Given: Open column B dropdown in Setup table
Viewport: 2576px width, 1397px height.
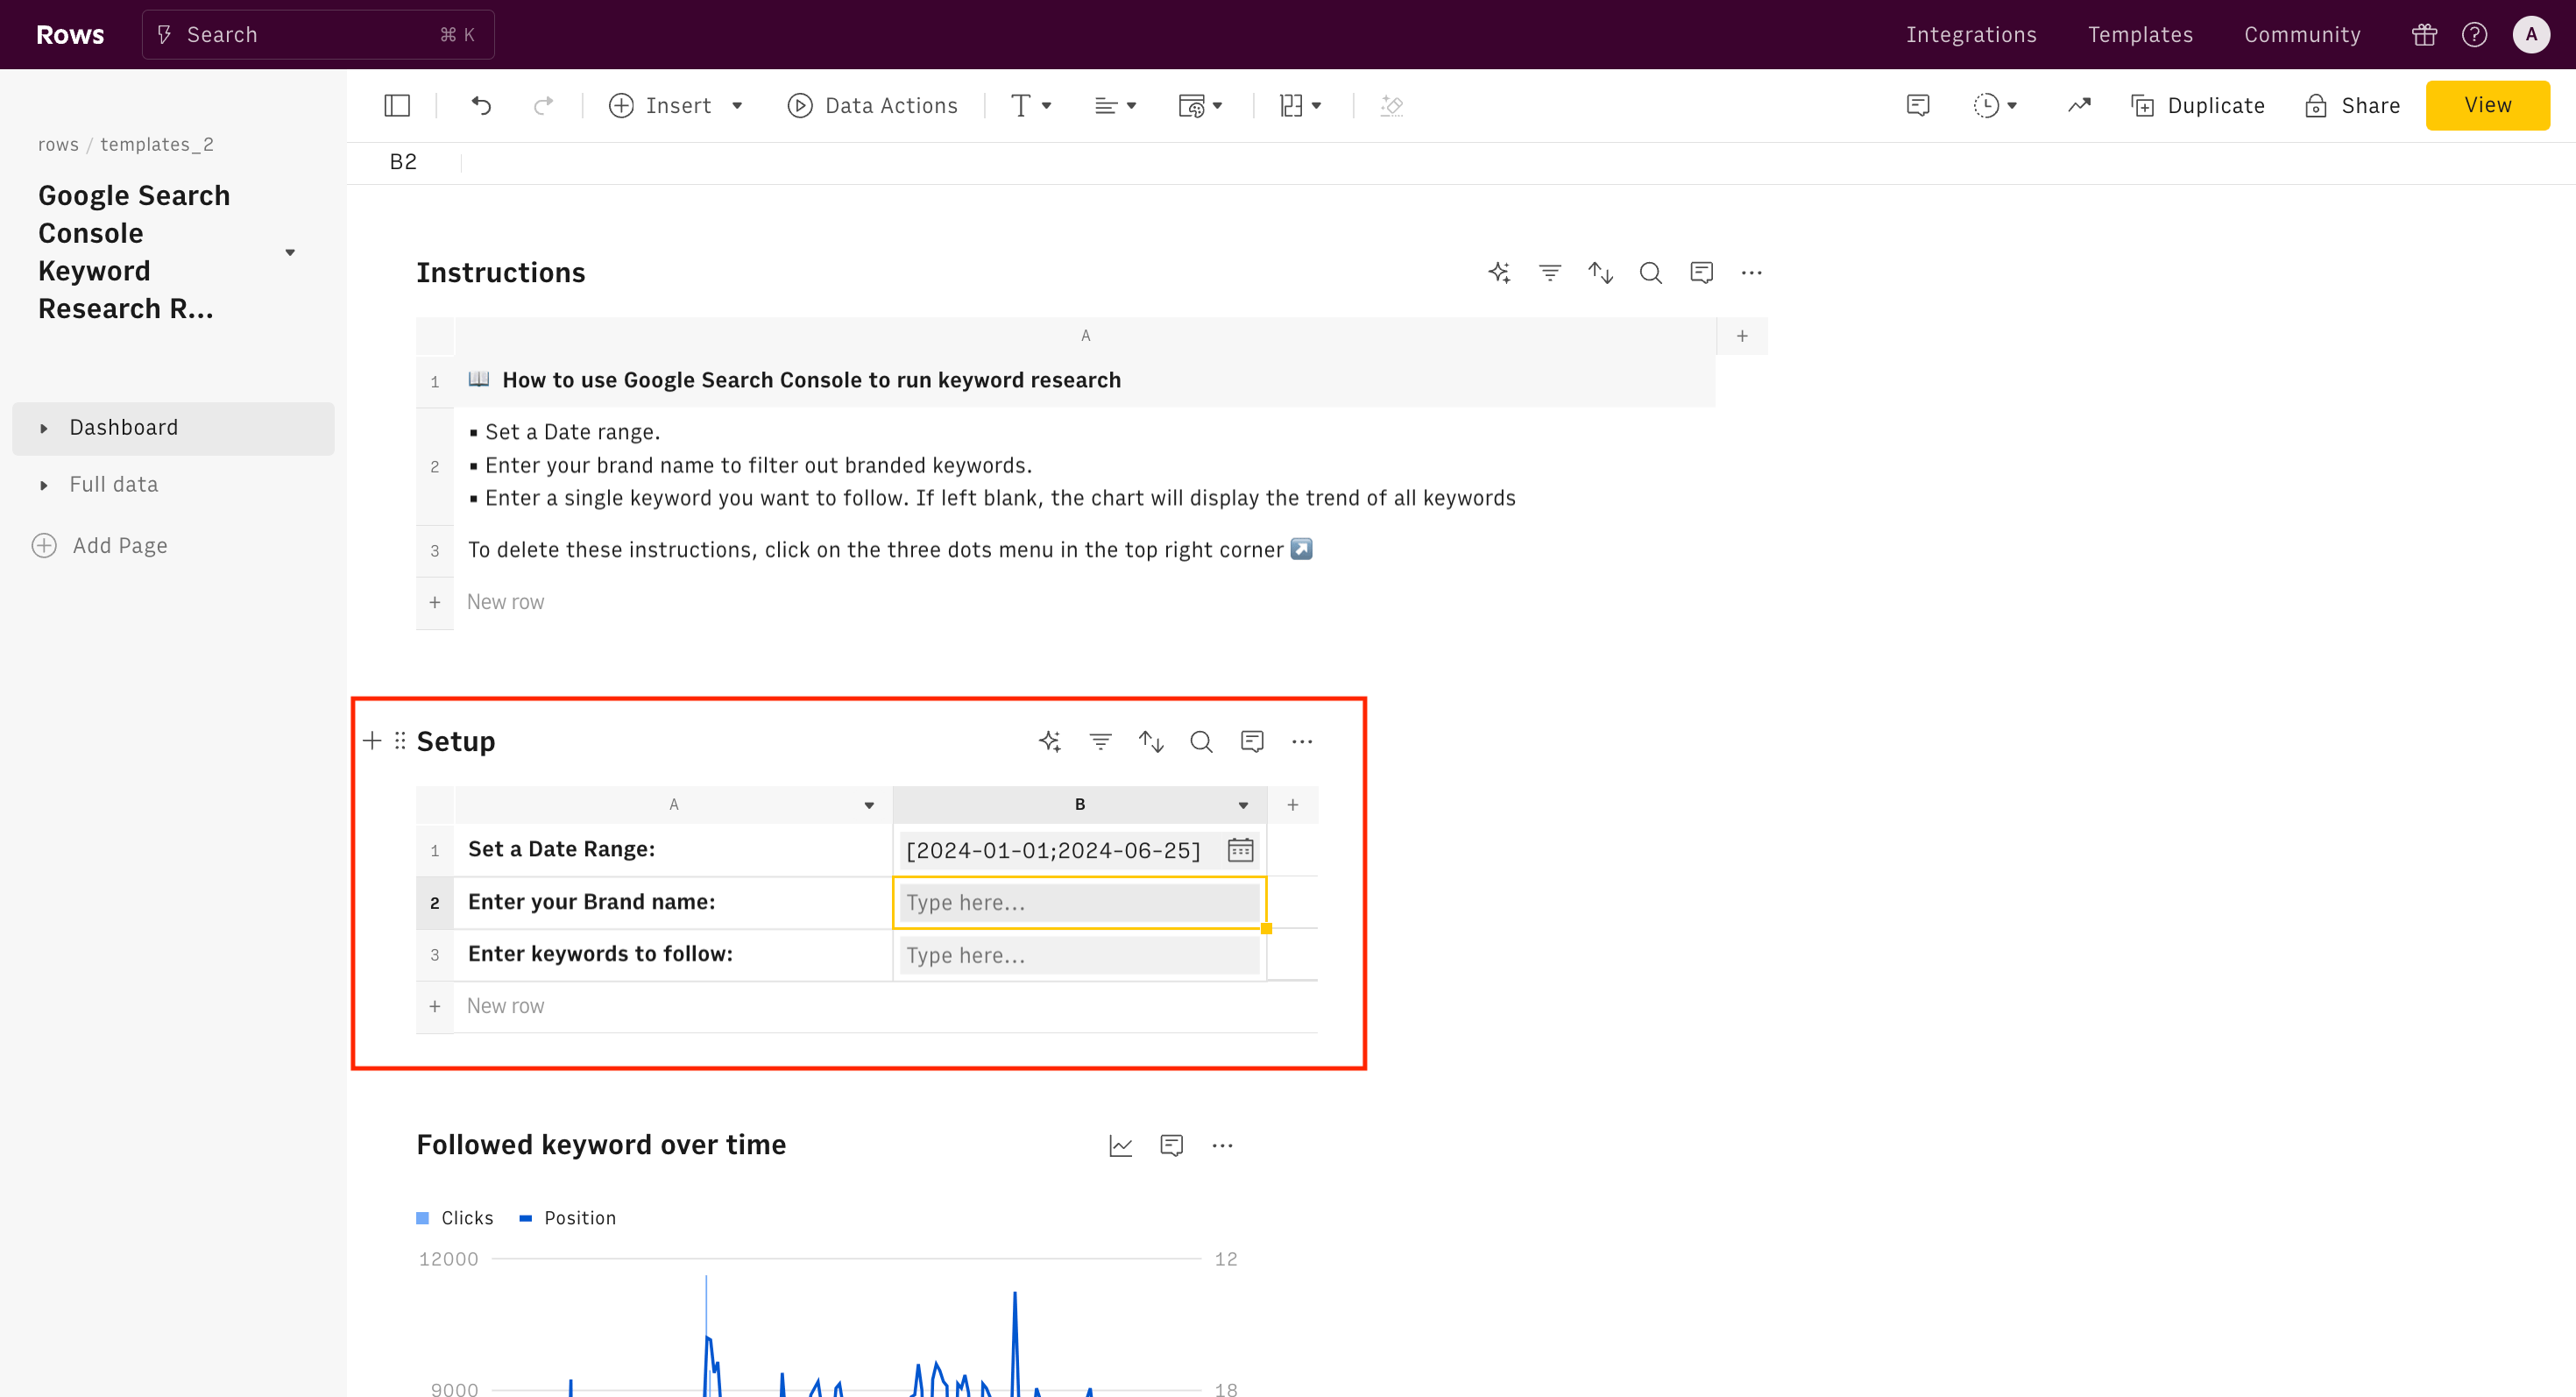Looking at the screenshot, I should [1243, 806].
